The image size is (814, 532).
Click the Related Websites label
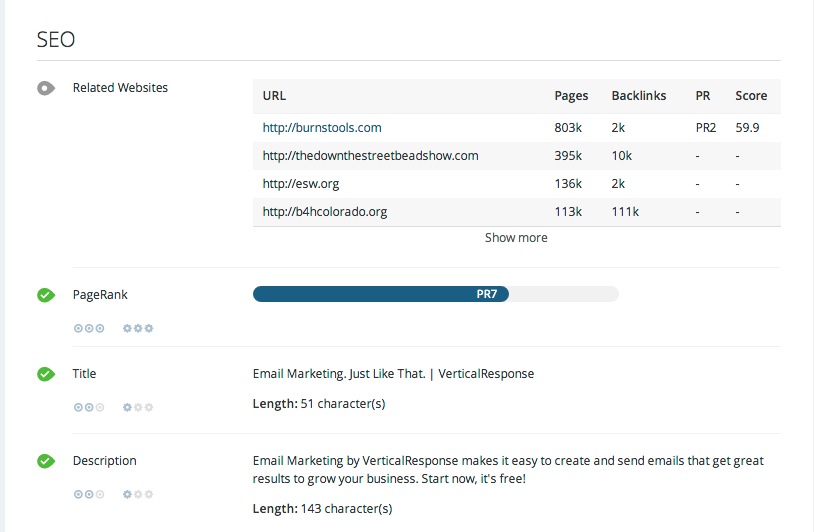pos(120,88)
